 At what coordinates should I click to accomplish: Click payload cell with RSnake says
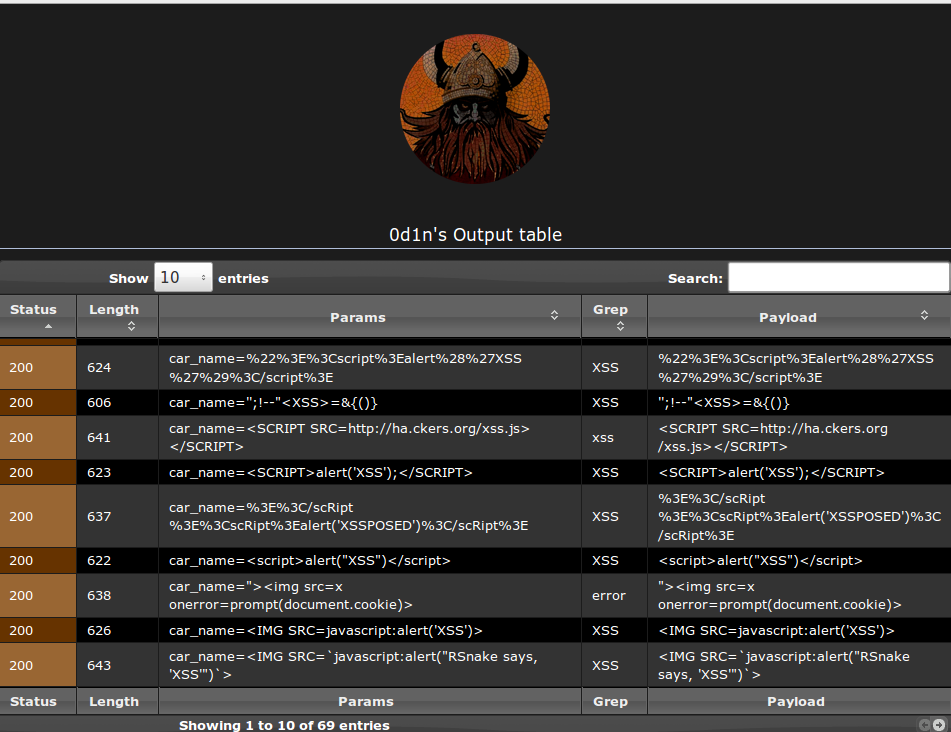point(799,665)
